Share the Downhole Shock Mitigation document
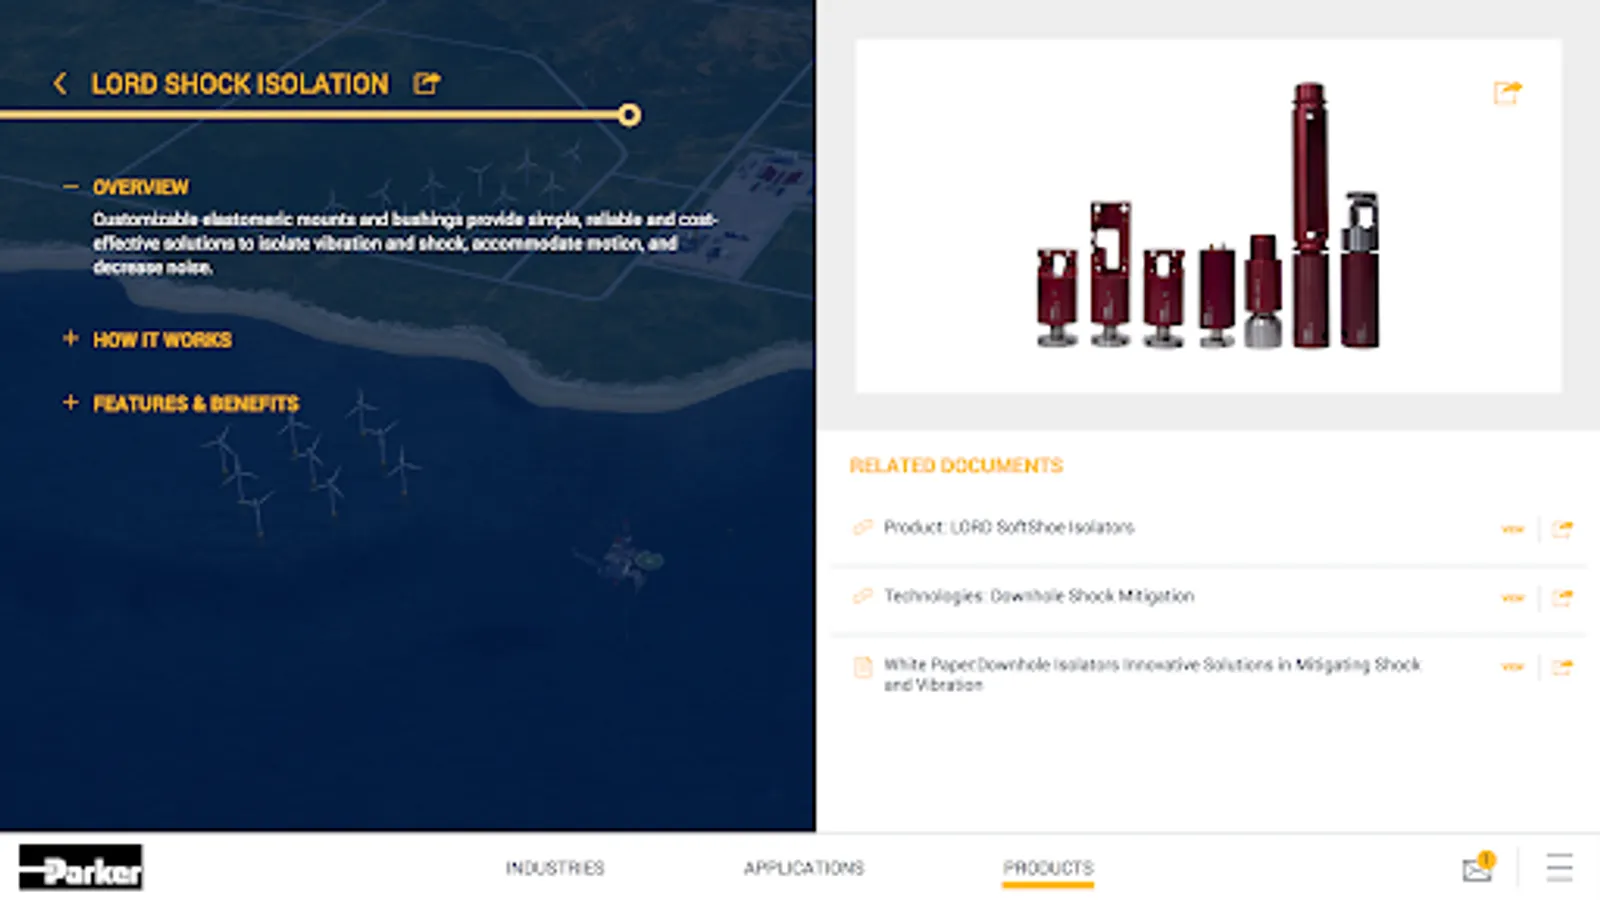The image size is (1600, 900). (x=1562, y=598)
